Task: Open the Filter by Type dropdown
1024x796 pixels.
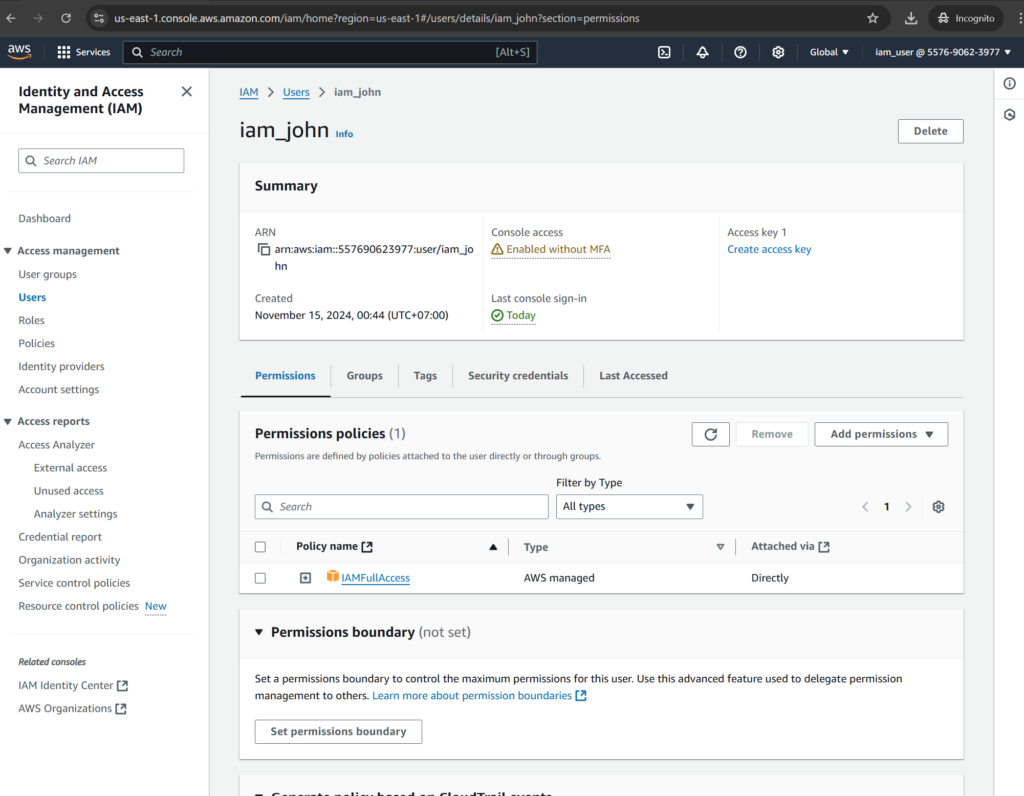Action: click(629, 507)
